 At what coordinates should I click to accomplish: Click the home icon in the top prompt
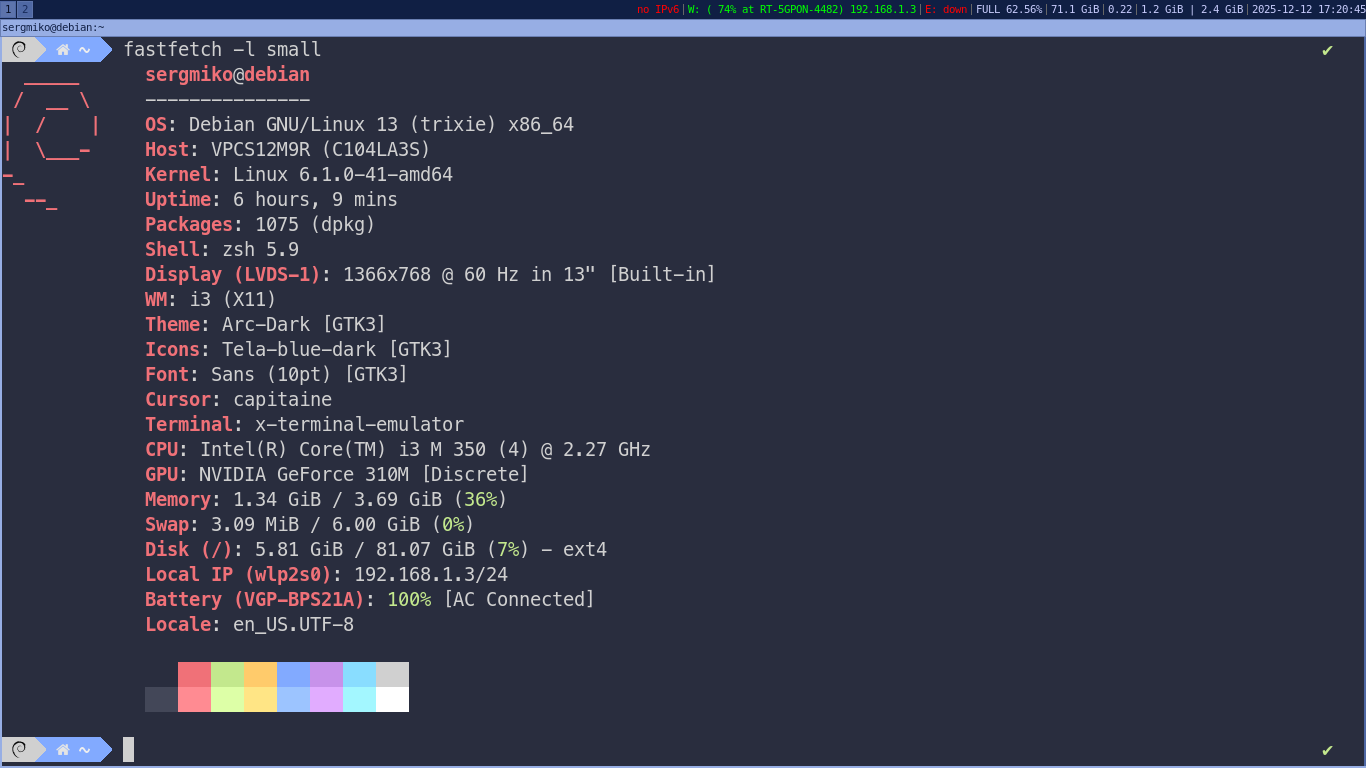point(63,50)
